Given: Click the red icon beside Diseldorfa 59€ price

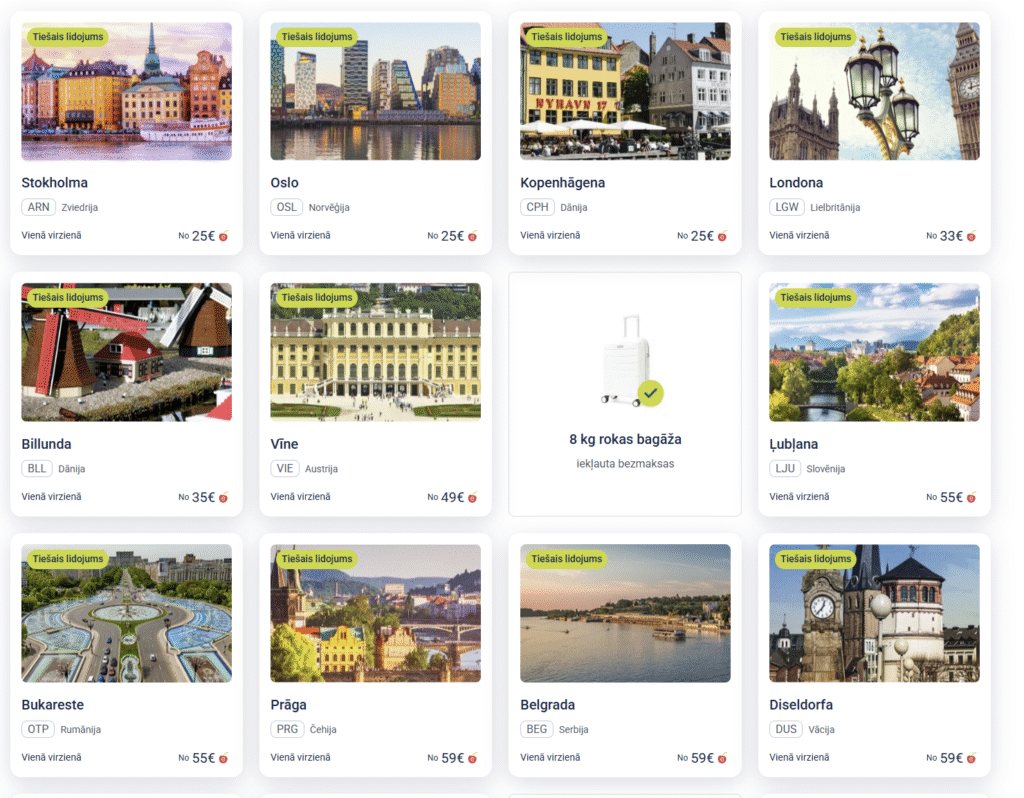Looking at the screenshot, I should click(x=971, y=758).
